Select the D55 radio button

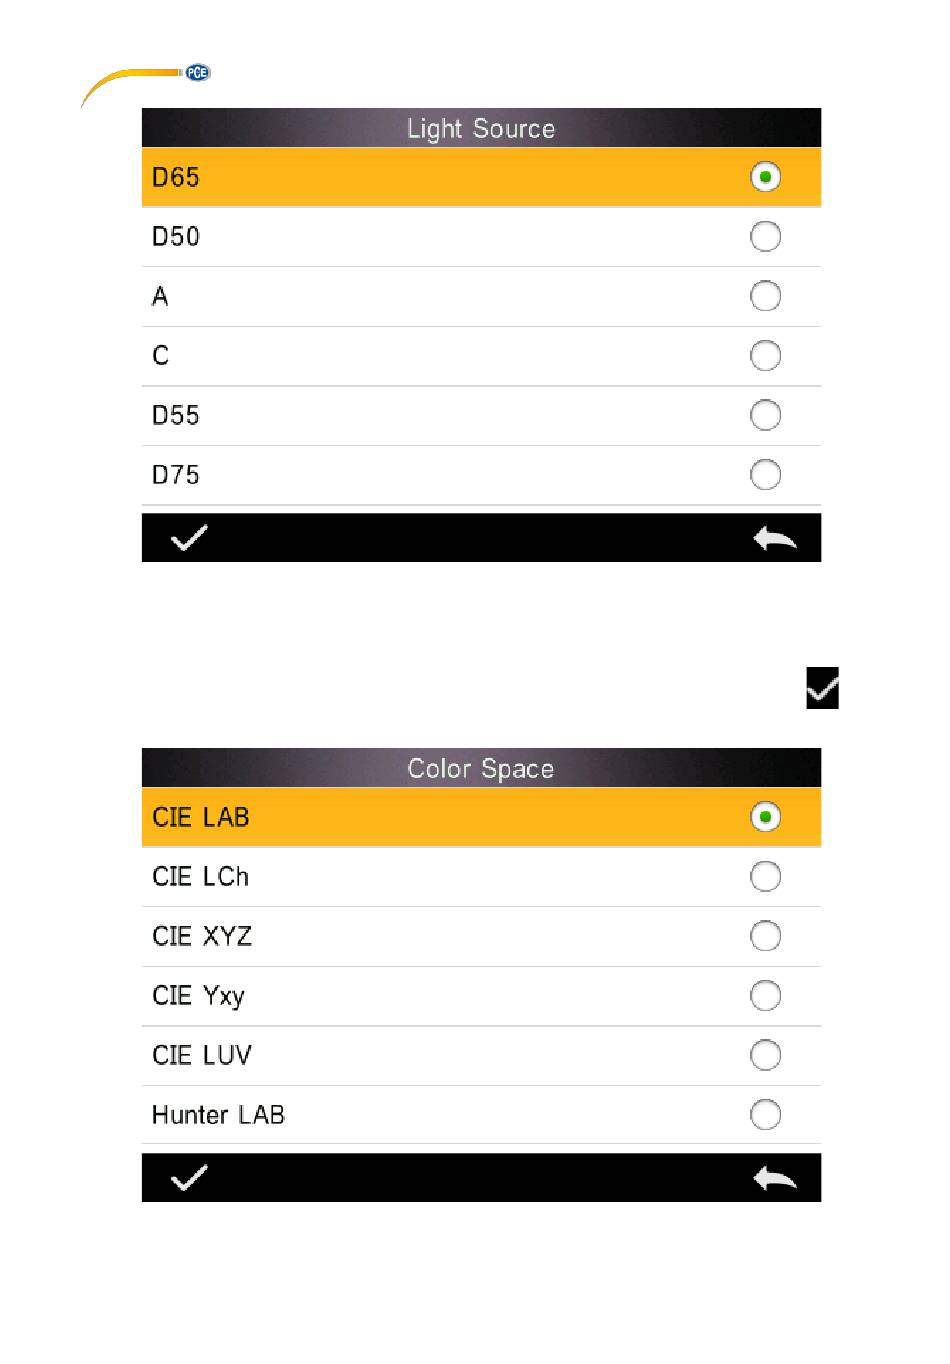click(765, 415)
